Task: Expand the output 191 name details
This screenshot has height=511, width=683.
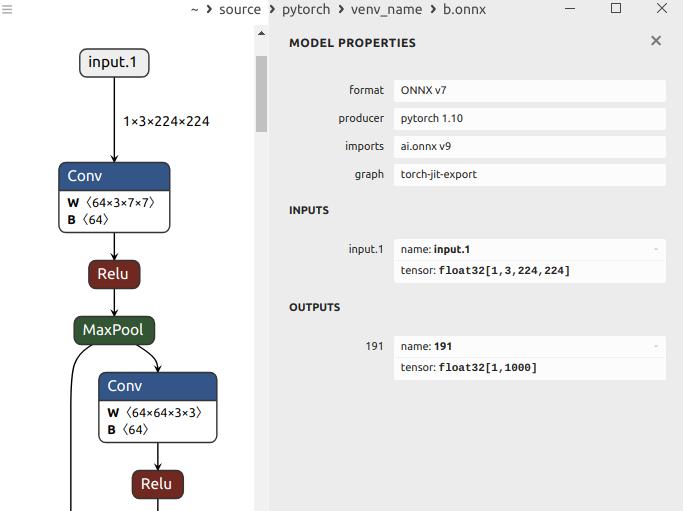Action: [656, 346]
